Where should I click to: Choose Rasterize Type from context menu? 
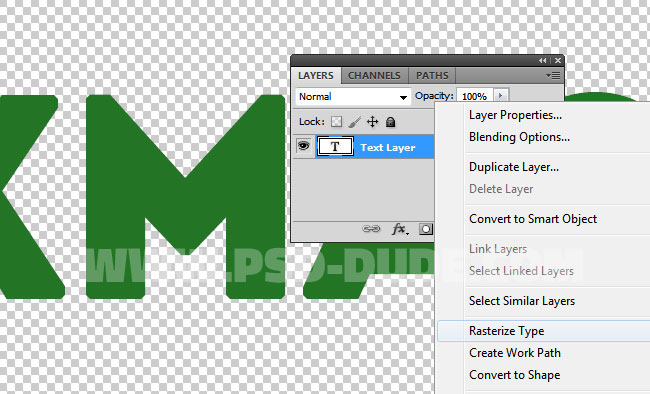tap(544, 331)
